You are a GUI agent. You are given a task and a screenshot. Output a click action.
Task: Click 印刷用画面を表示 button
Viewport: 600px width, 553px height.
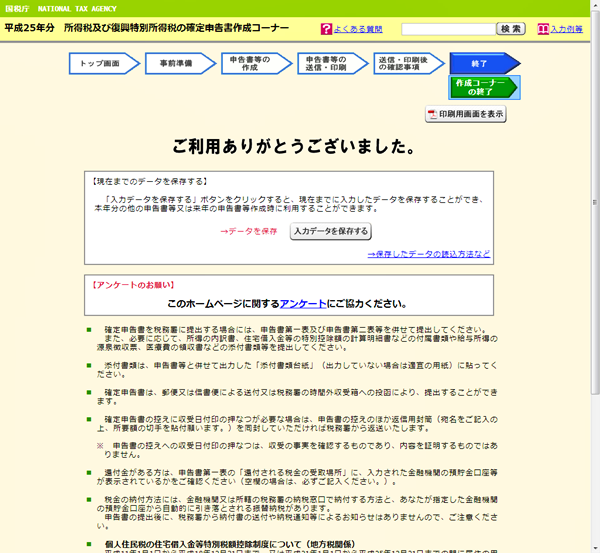pyautogui.click(x=466, y=114)
